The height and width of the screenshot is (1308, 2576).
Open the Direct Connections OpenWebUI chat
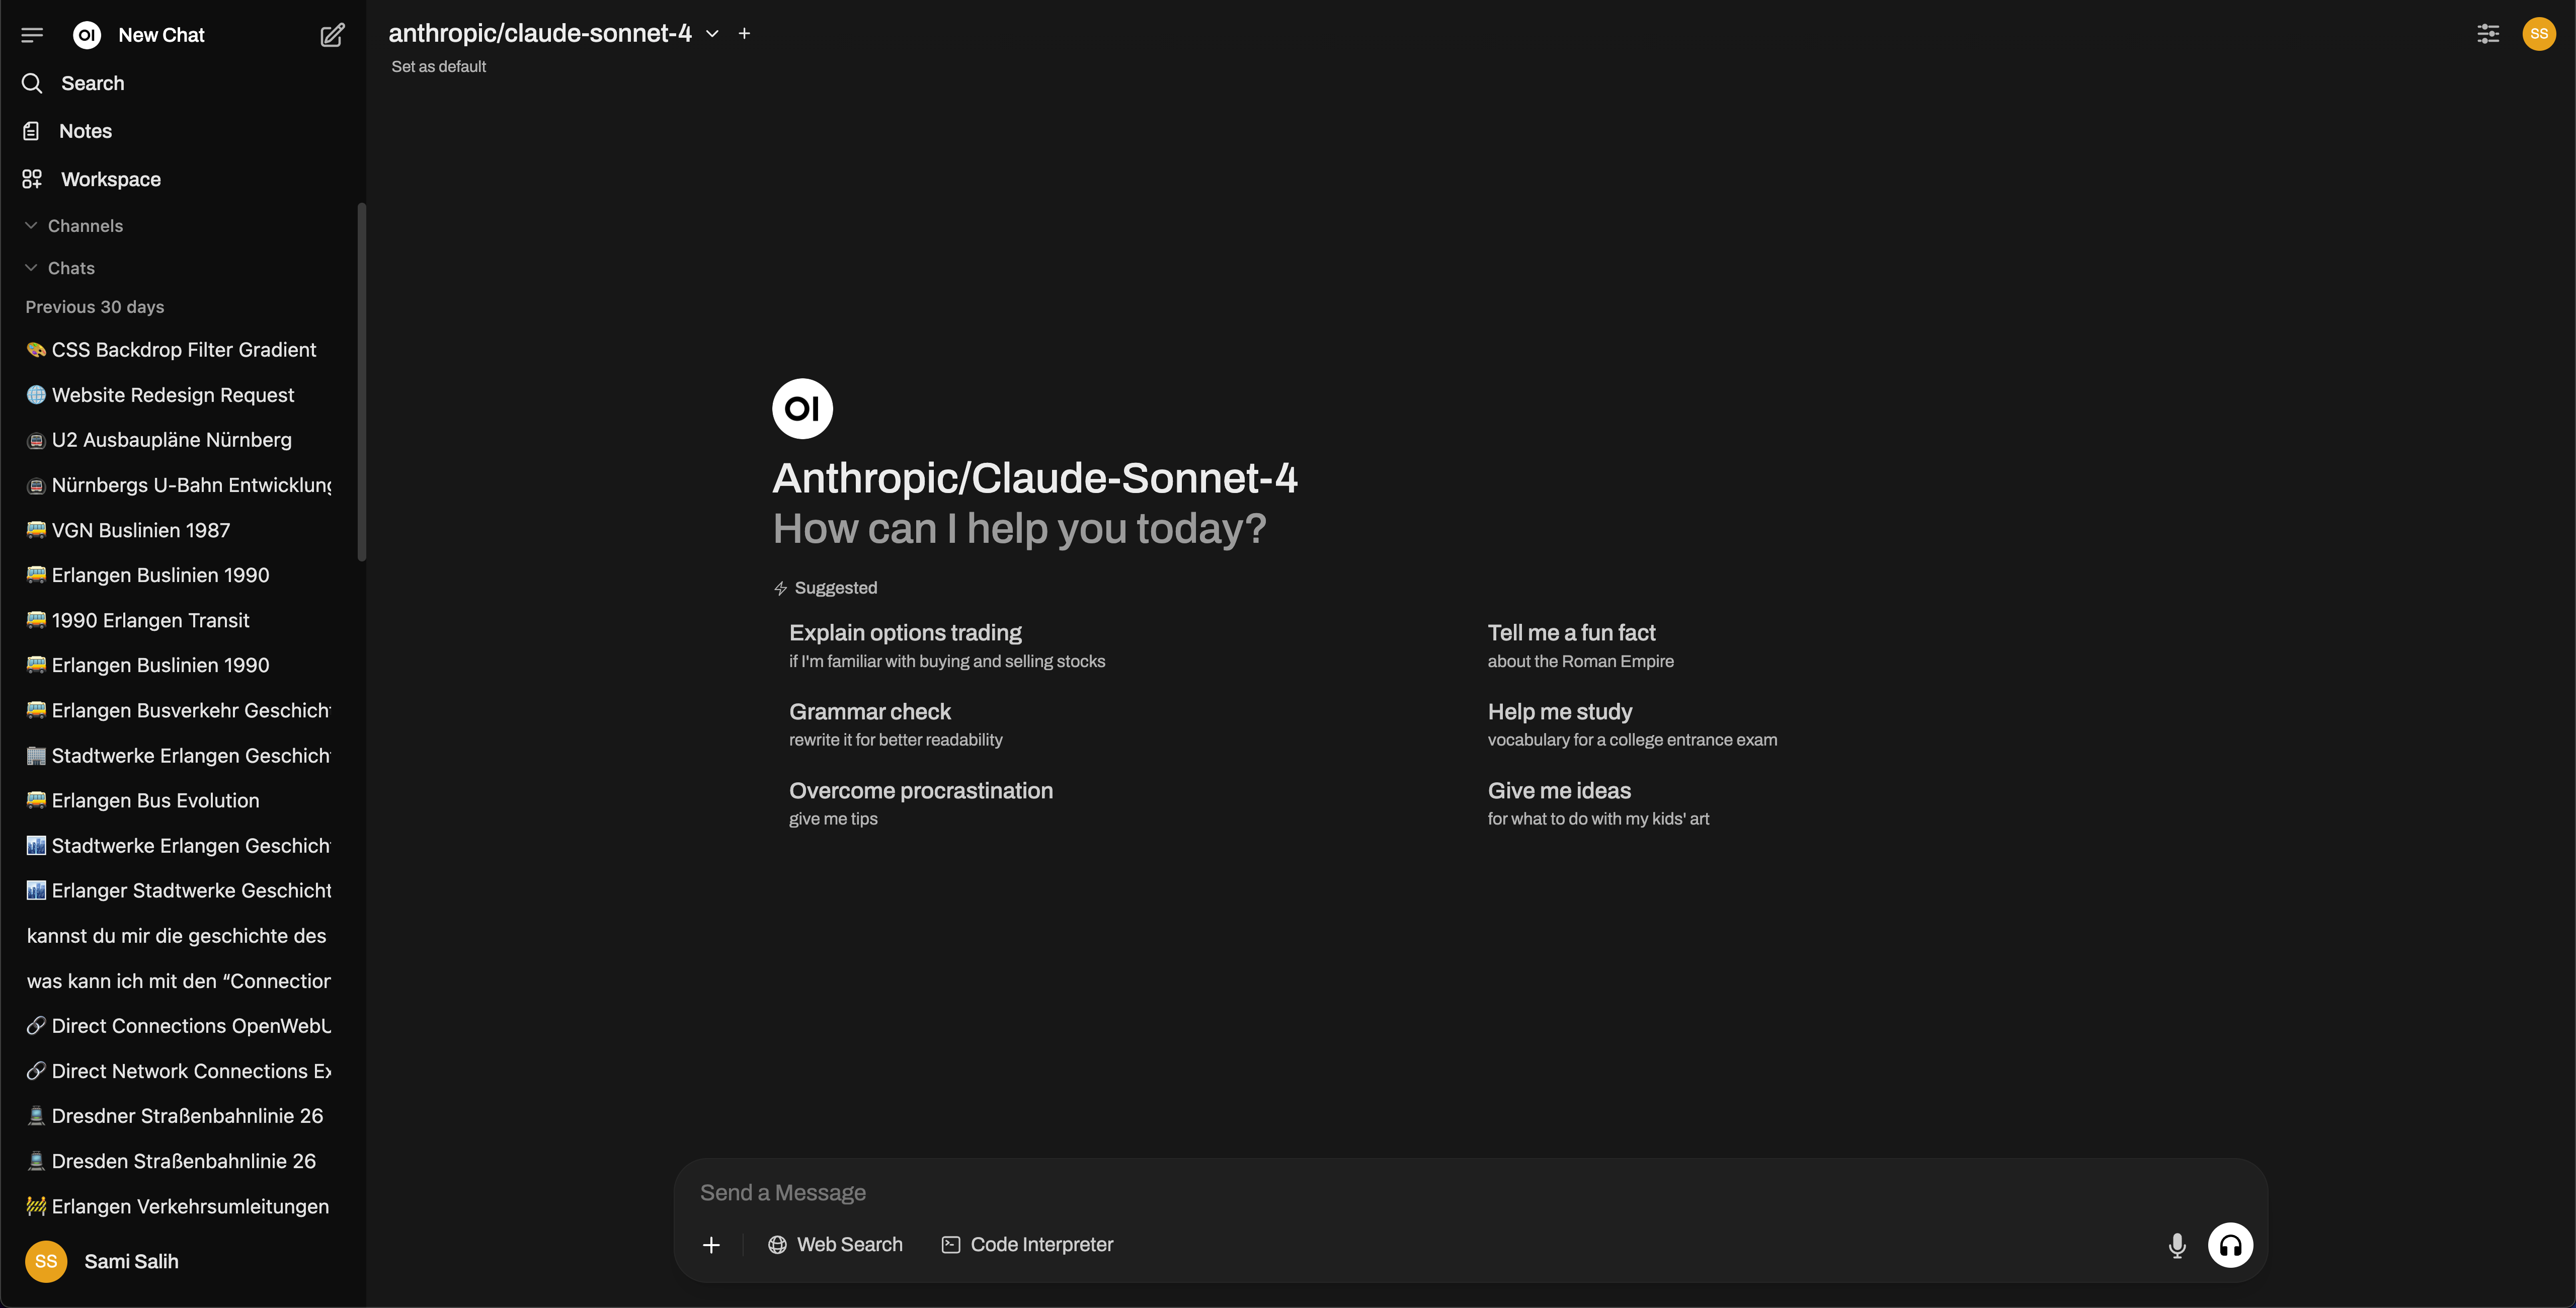point(178,1026)
